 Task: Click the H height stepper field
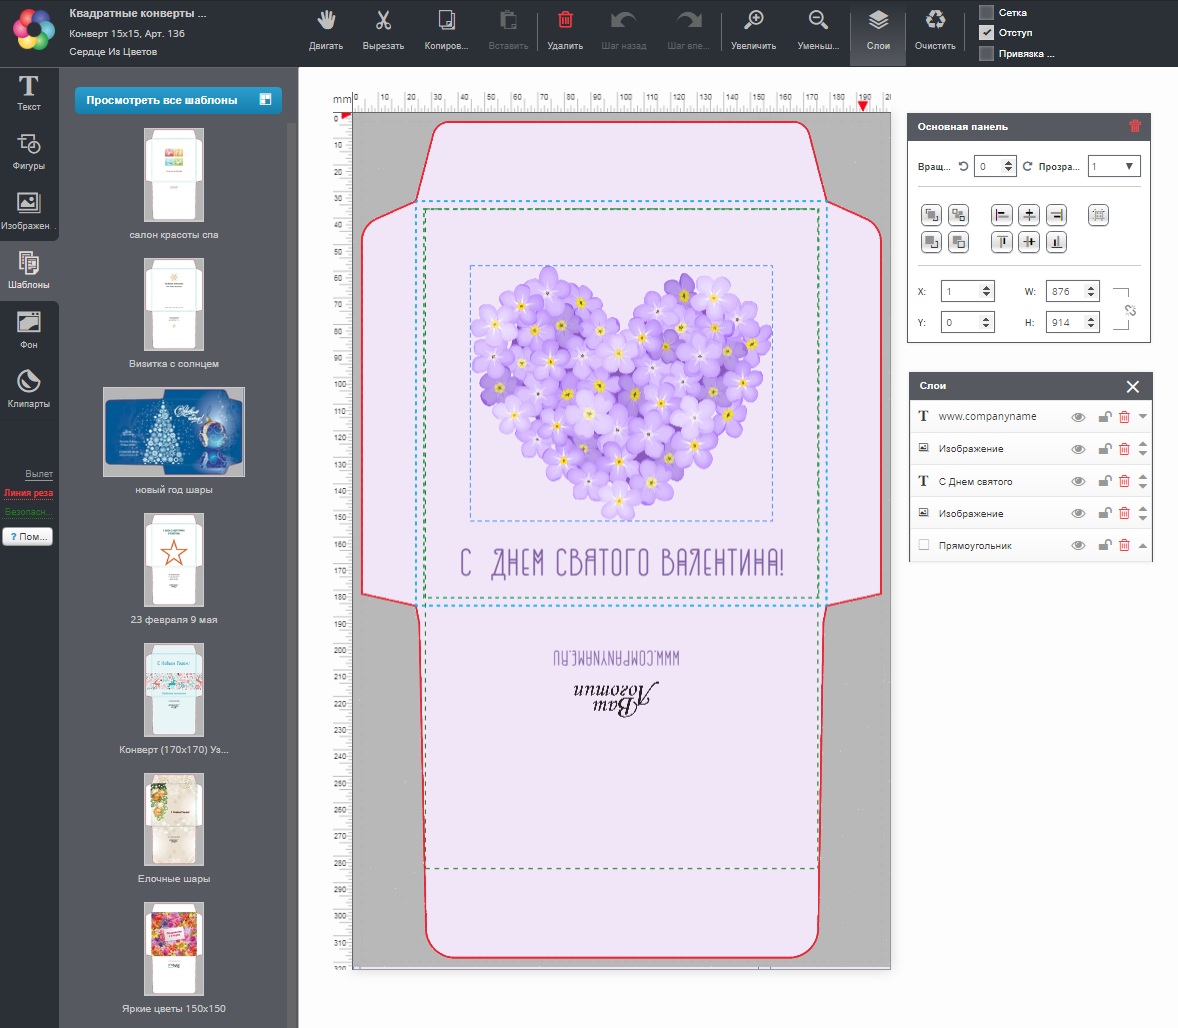(x=1073, y=323)
